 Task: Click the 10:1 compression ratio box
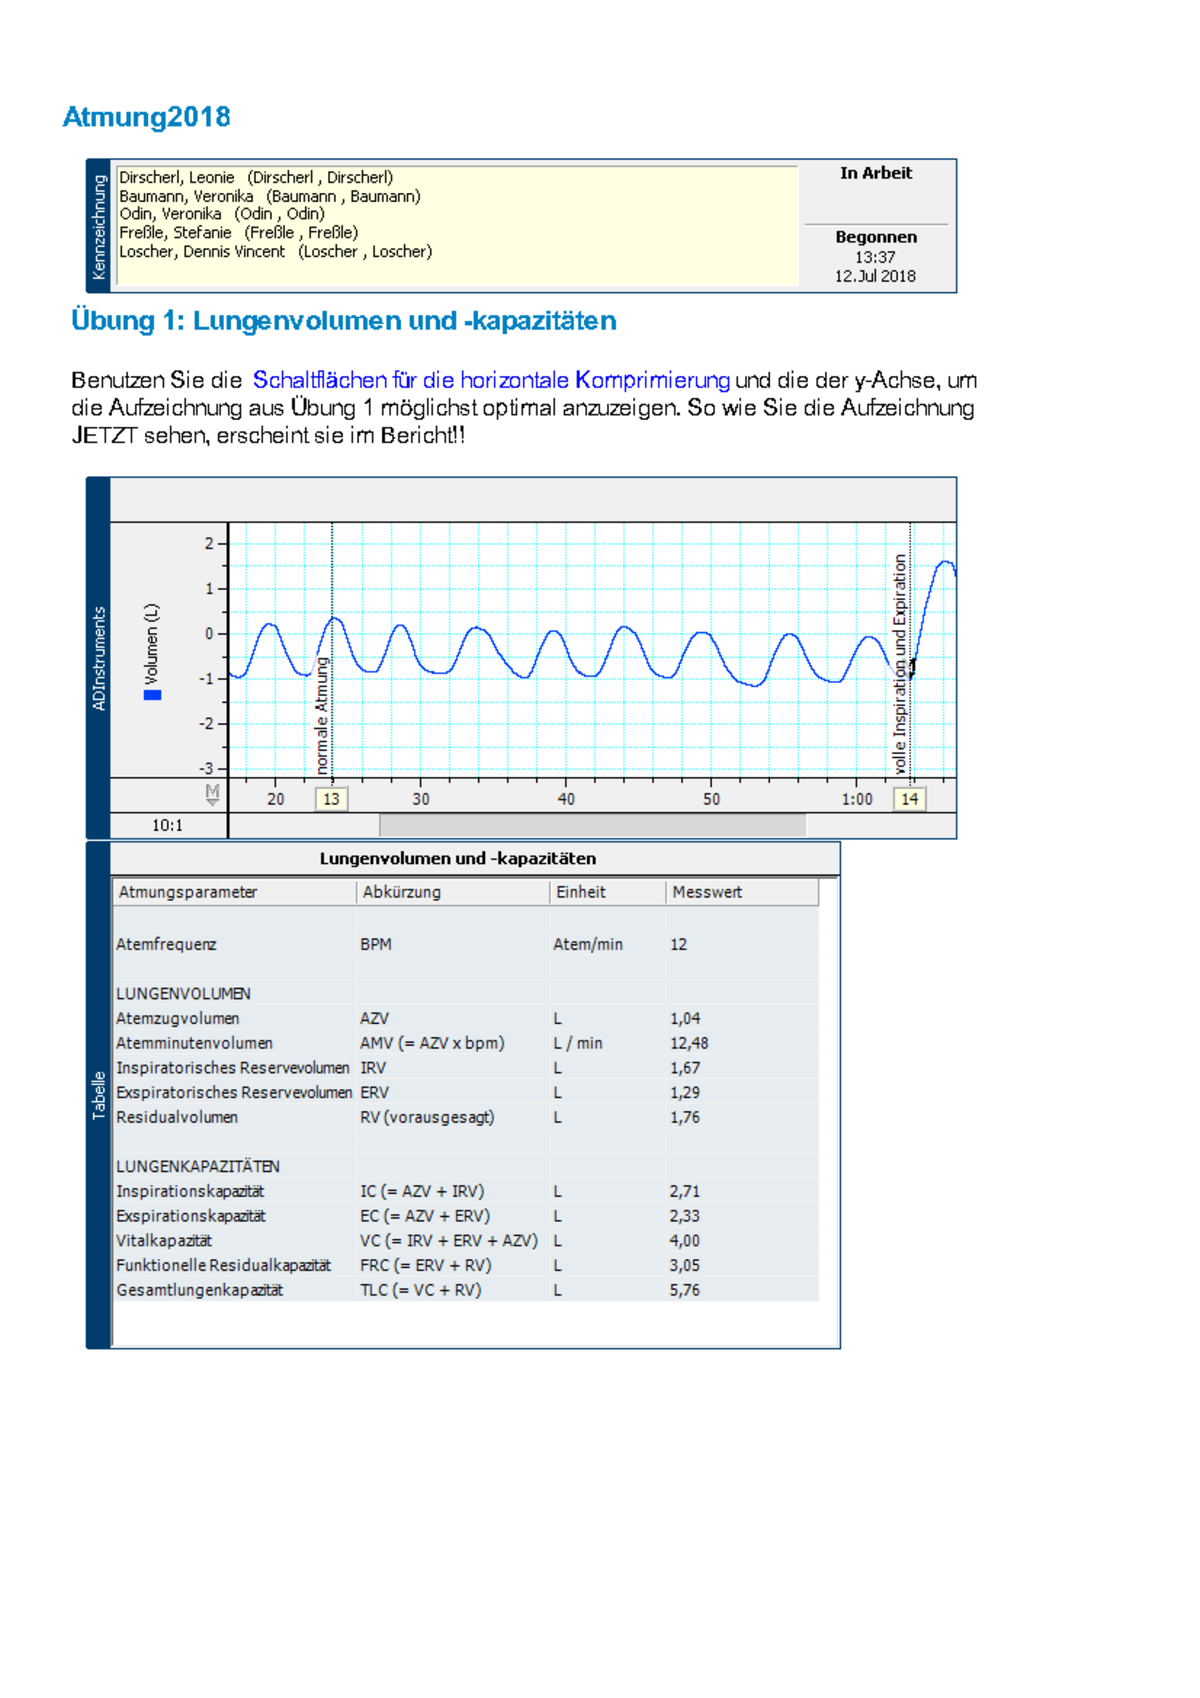pyautogui.click(x=168, y=826)
